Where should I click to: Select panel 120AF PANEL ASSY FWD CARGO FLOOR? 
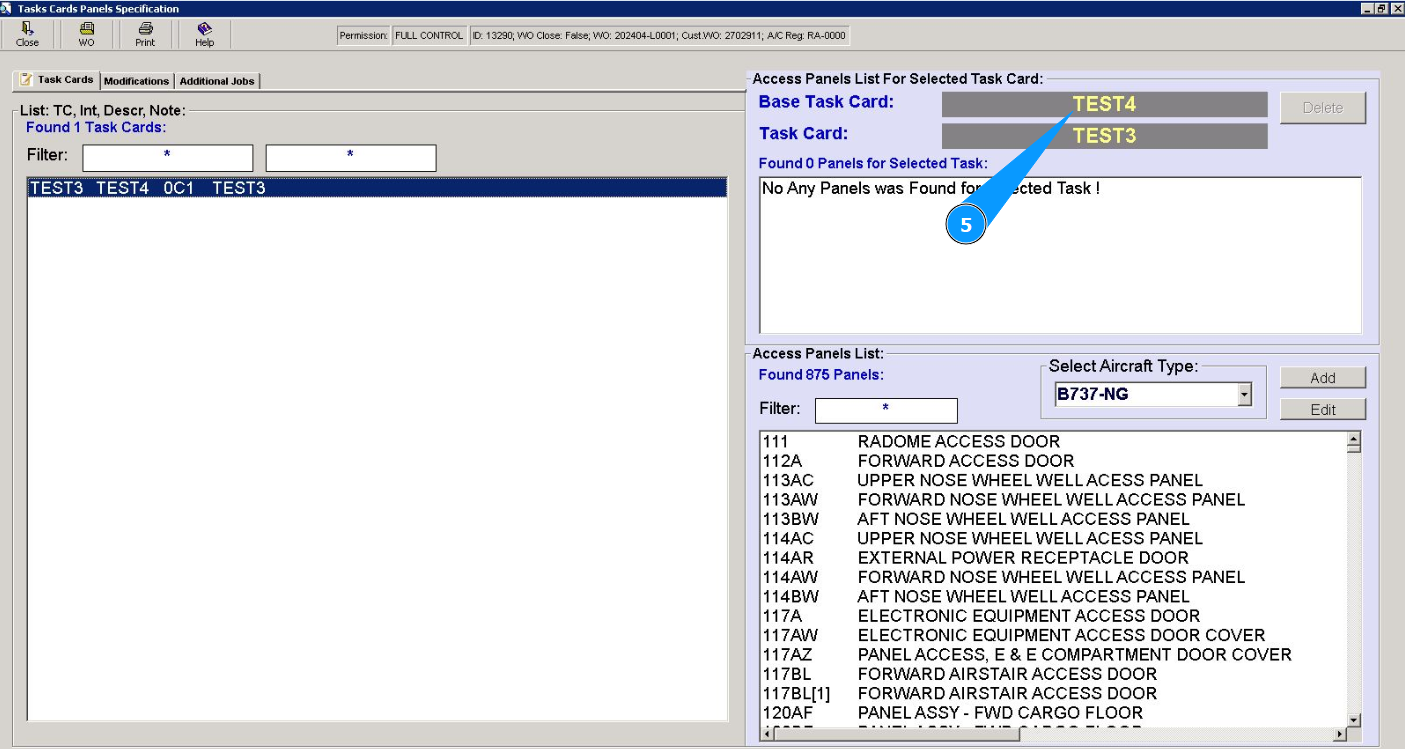[1054, 713]
